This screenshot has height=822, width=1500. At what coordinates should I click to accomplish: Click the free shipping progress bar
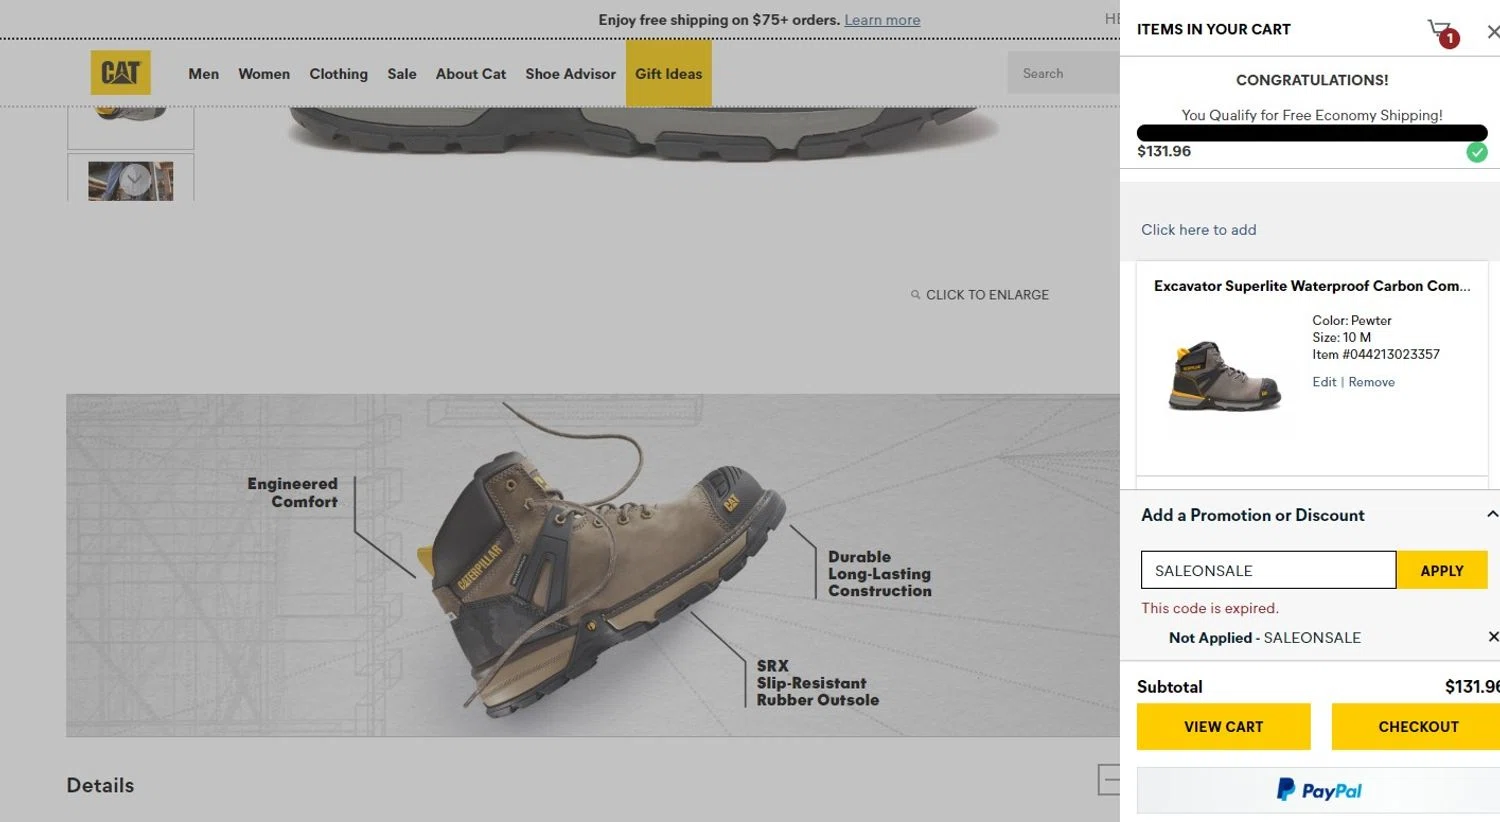pyautogui.click(x=1312, y=133)
